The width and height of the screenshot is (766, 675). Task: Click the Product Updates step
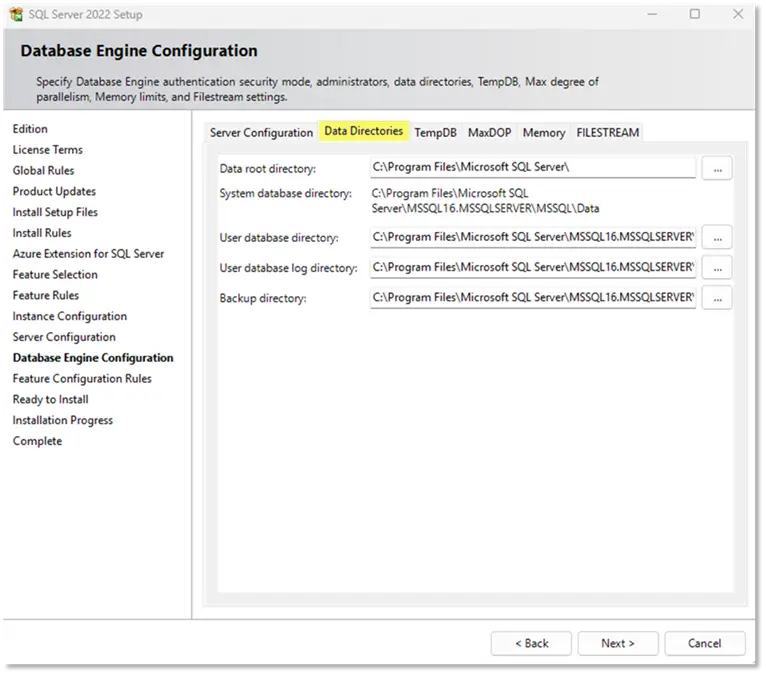pos(54,192)
